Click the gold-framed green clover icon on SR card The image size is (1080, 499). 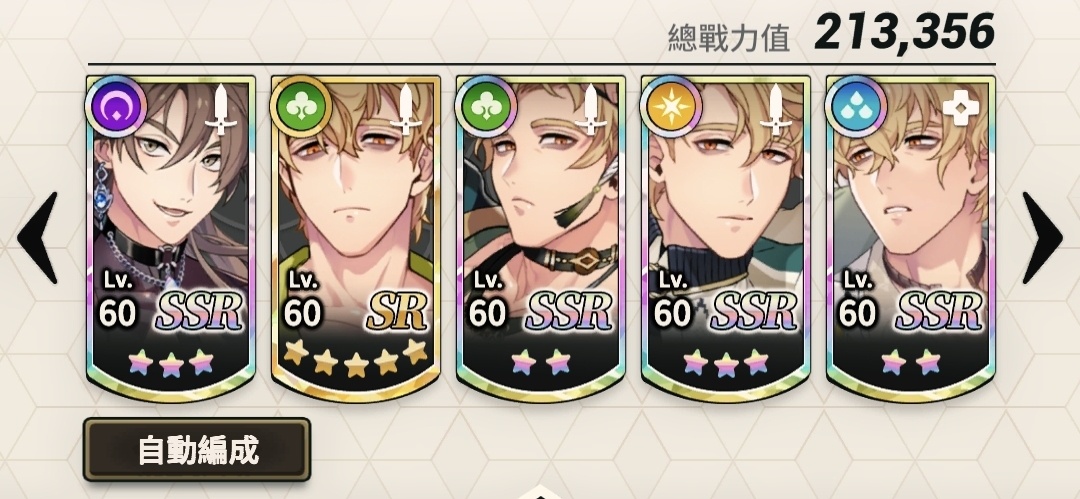click(x=301, y=107)
